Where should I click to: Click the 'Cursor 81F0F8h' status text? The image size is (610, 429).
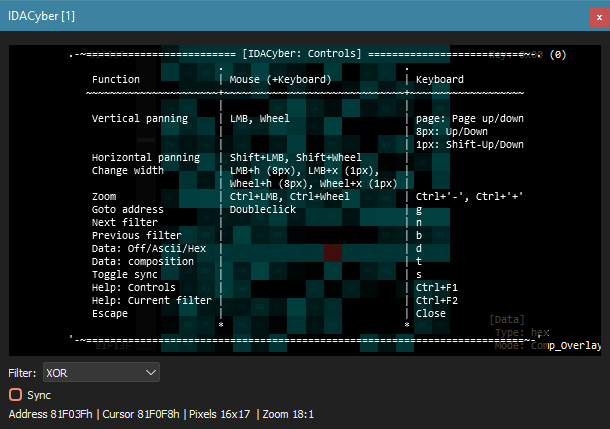pyautogui.click(x=141, y=414)
